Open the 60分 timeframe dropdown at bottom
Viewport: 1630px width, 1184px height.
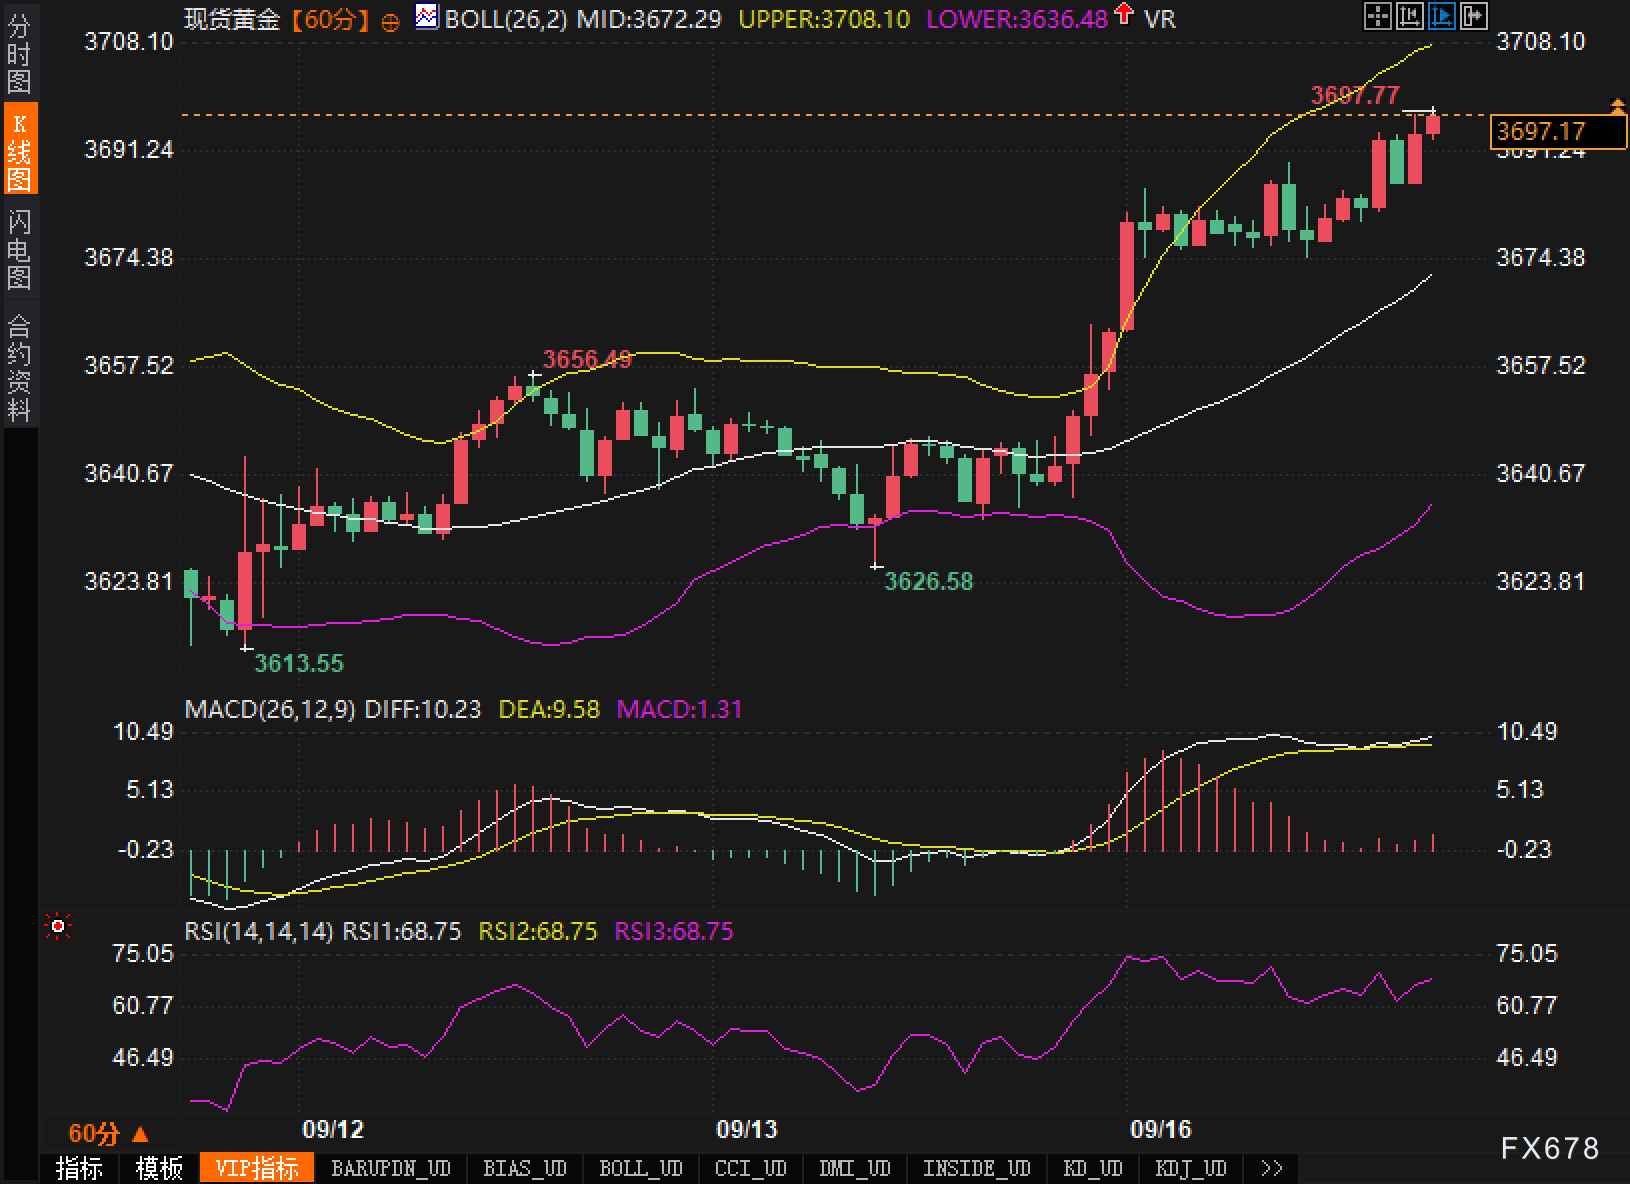pos(108,1134)
